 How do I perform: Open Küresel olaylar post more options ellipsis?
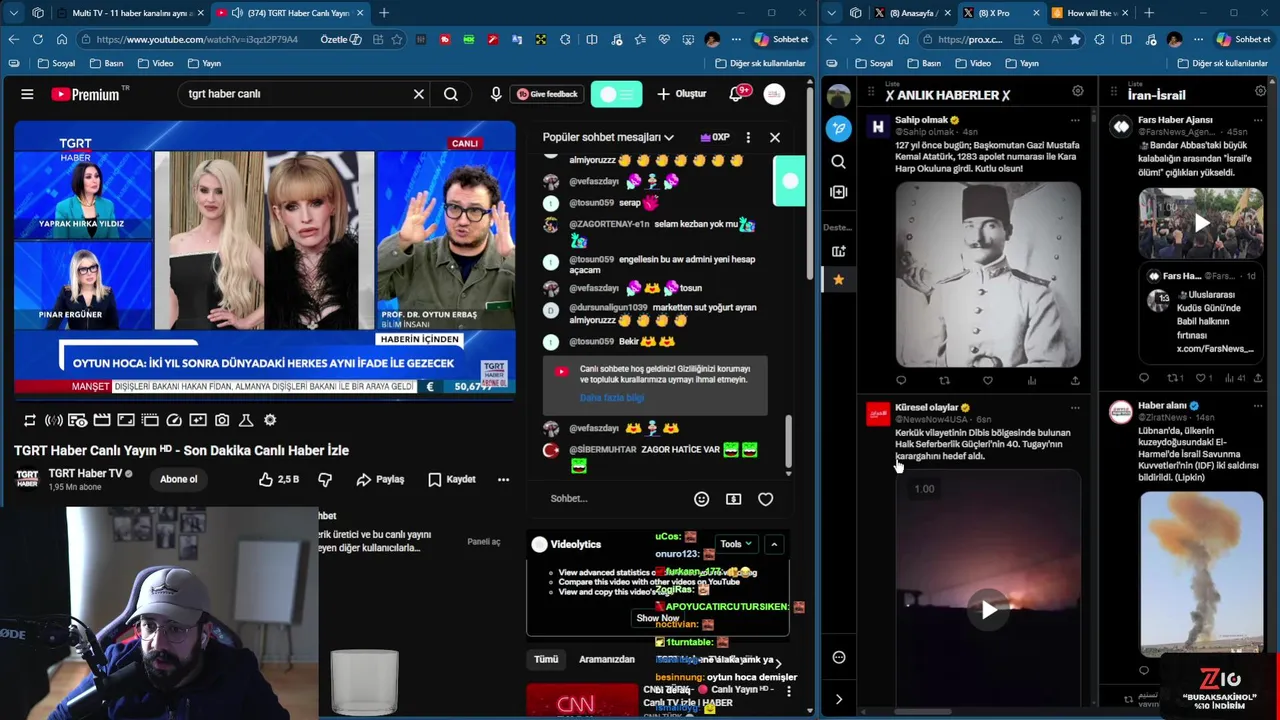(x=1075, y=407)
